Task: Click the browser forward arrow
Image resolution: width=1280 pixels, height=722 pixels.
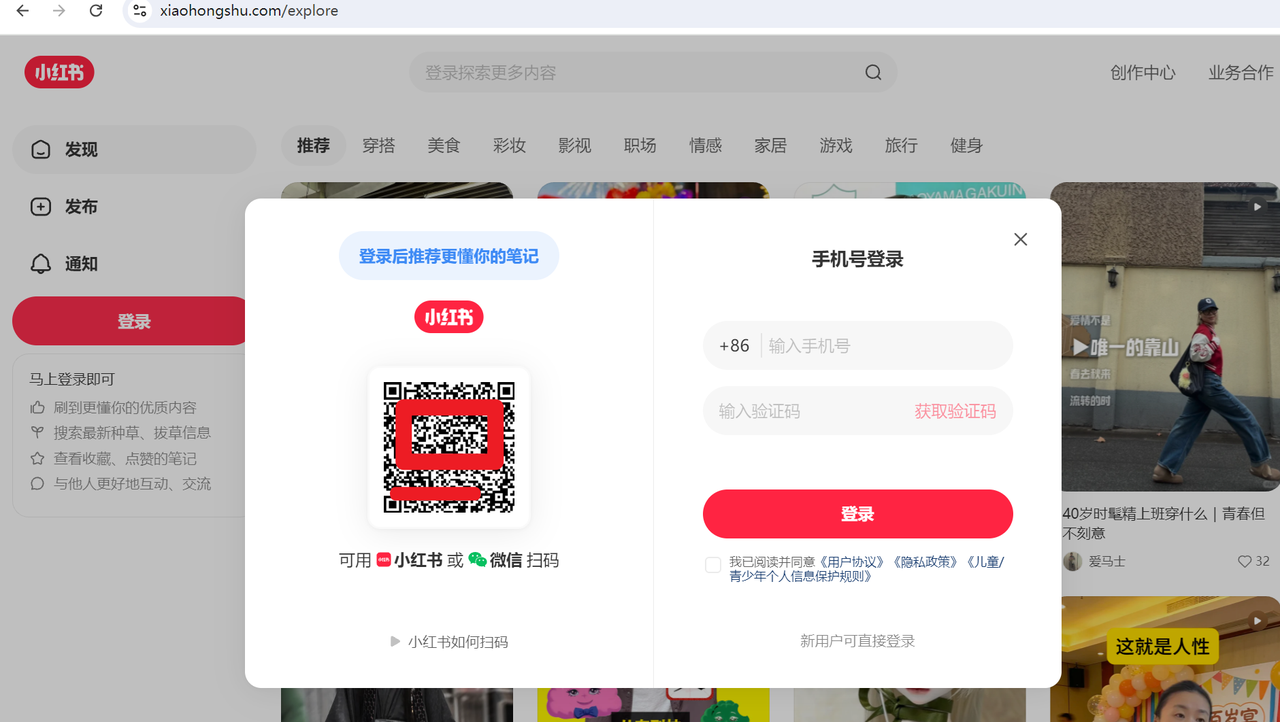Action: [59, 11]
